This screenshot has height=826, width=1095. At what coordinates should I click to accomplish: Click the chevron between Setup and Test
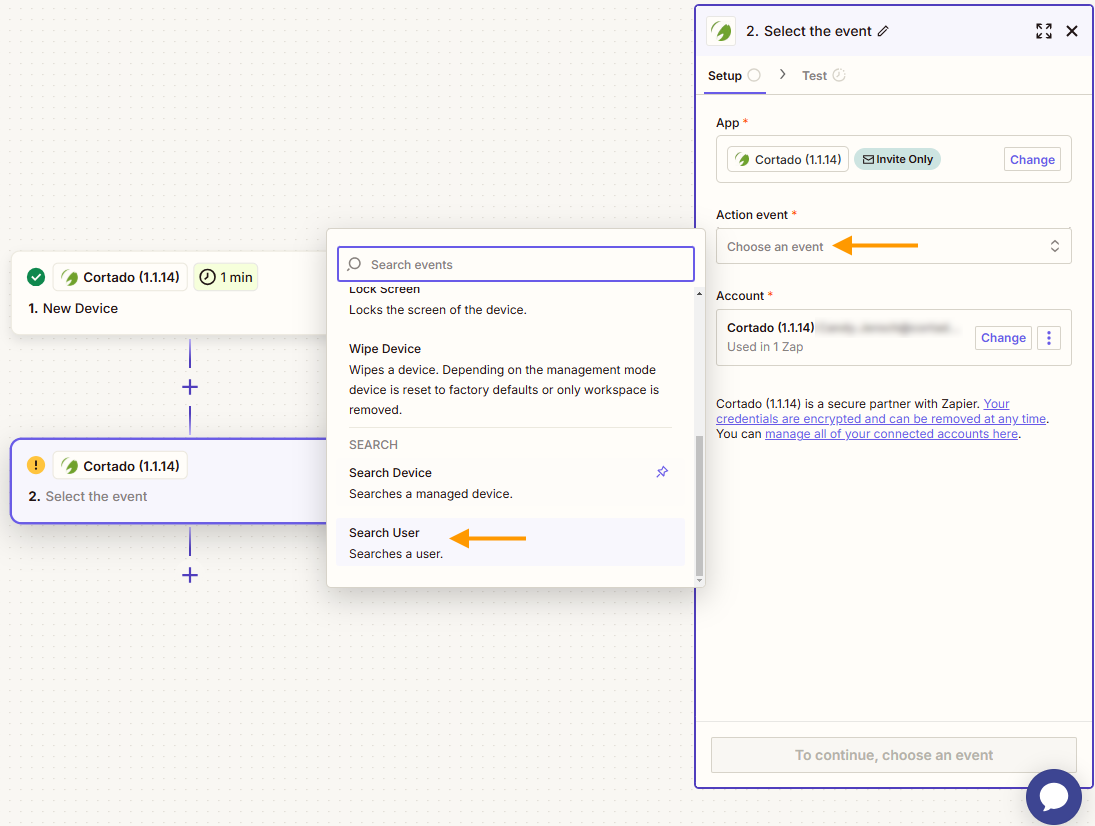coord(782,75)
